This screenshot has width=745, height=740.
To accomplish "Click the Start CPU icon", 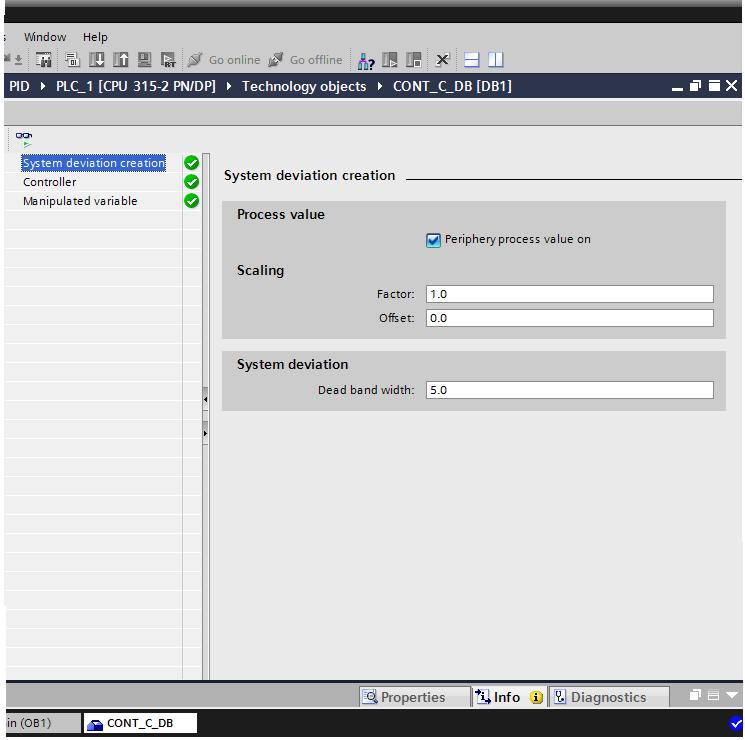I will [x=390, y=60].
